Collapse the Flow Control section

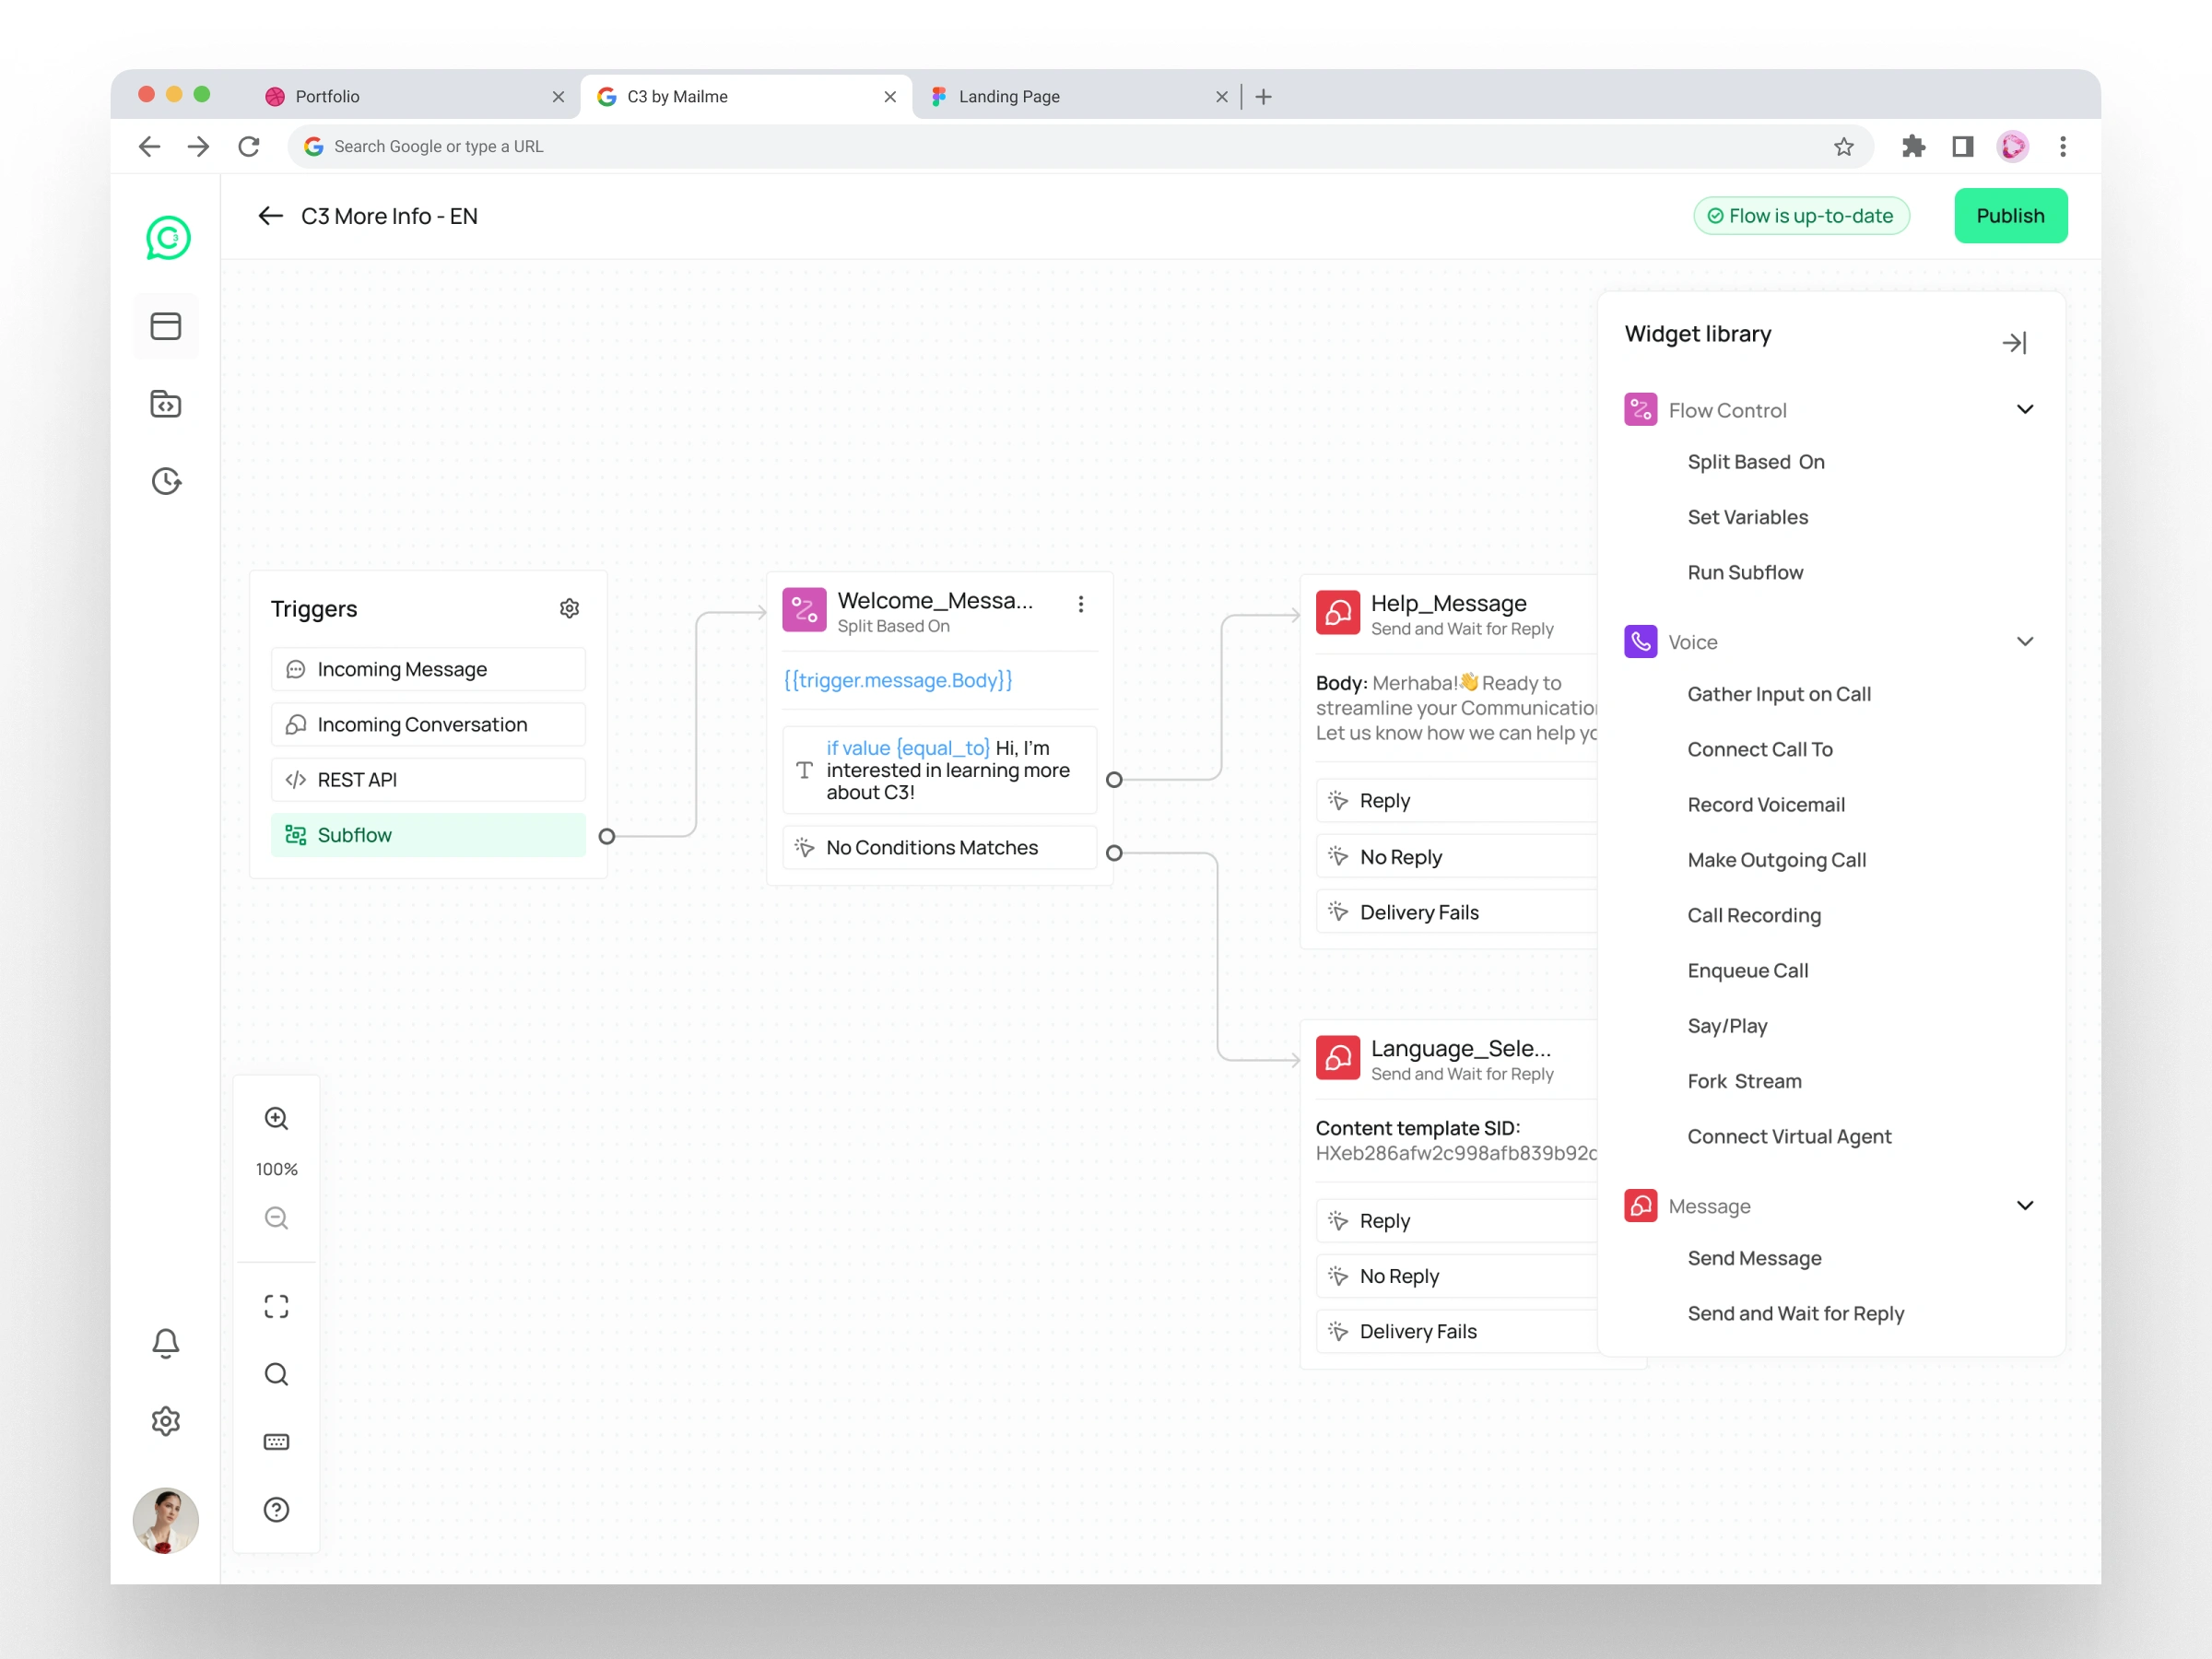pyautogui.click(x=2026, y=409)
